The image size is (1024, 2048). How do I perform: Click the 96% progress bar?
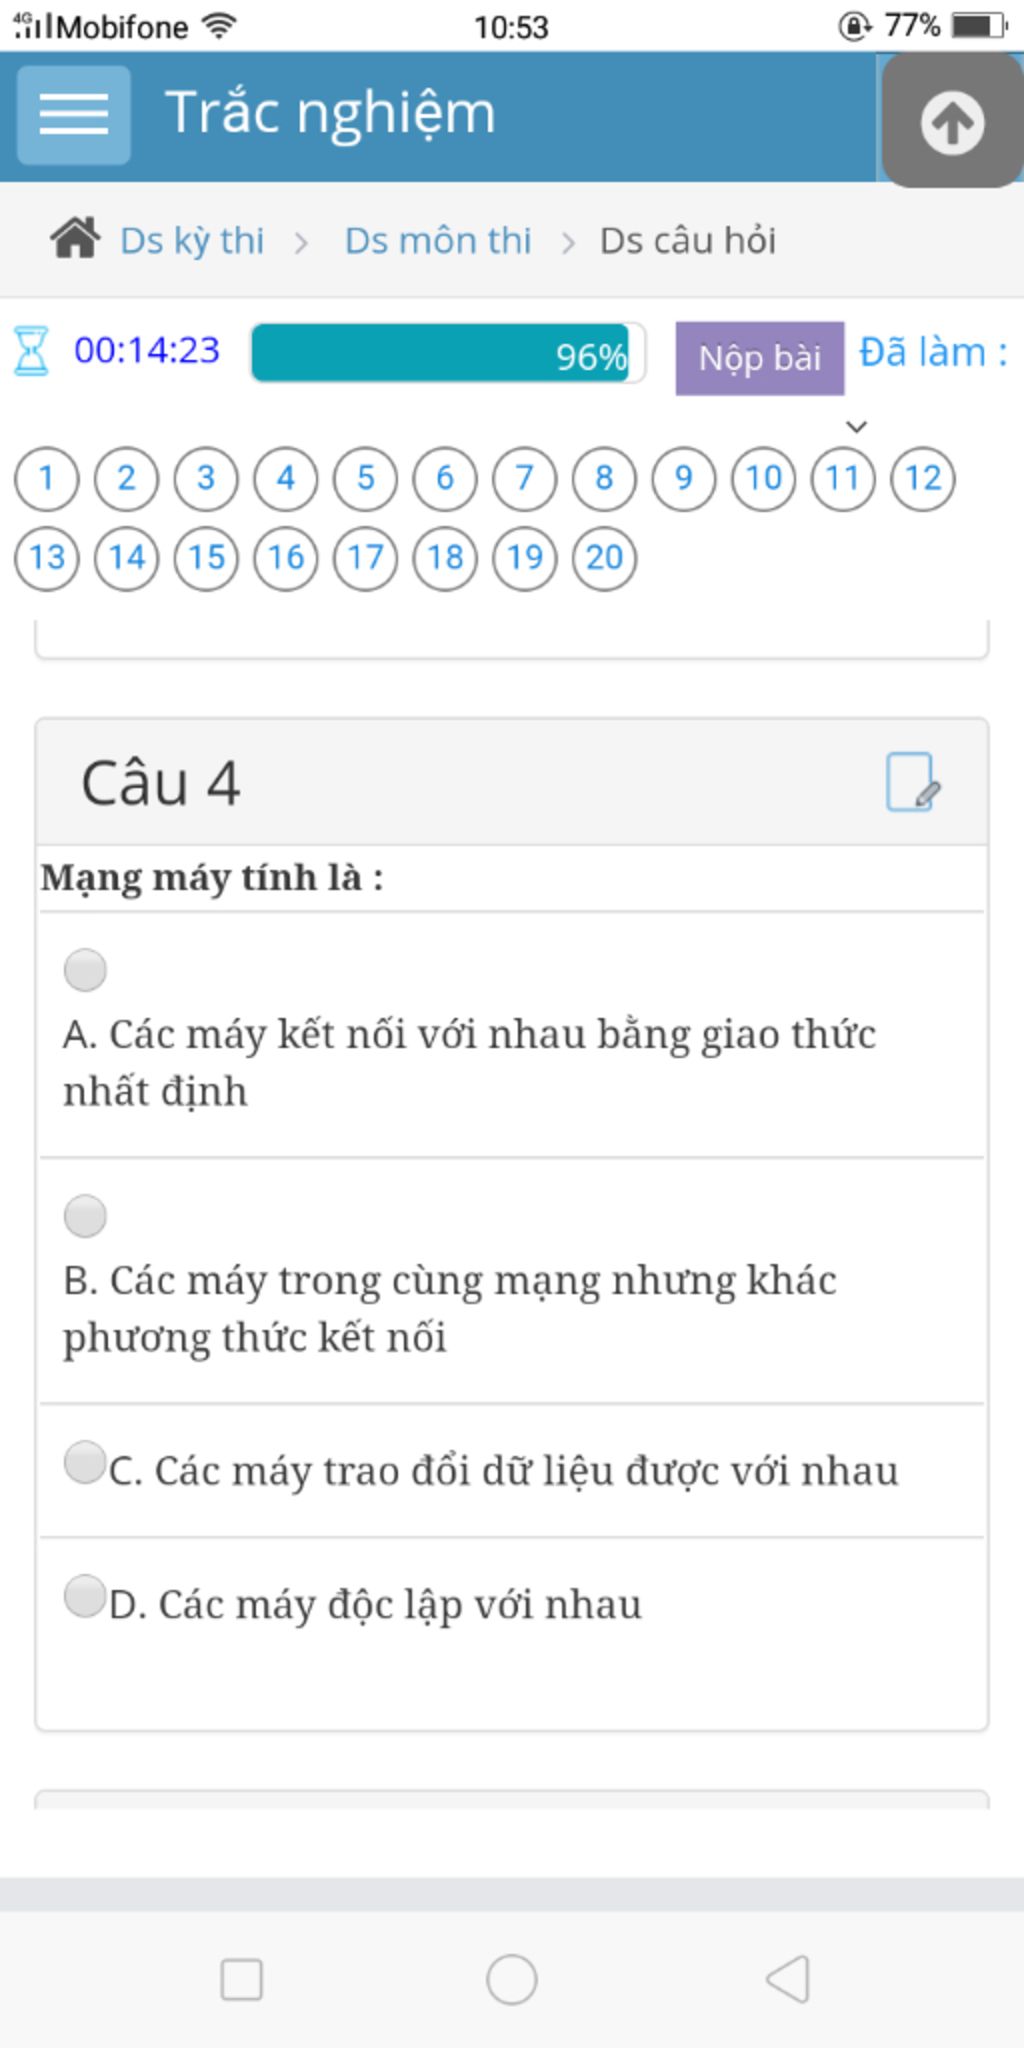click(x=447, y=353)
